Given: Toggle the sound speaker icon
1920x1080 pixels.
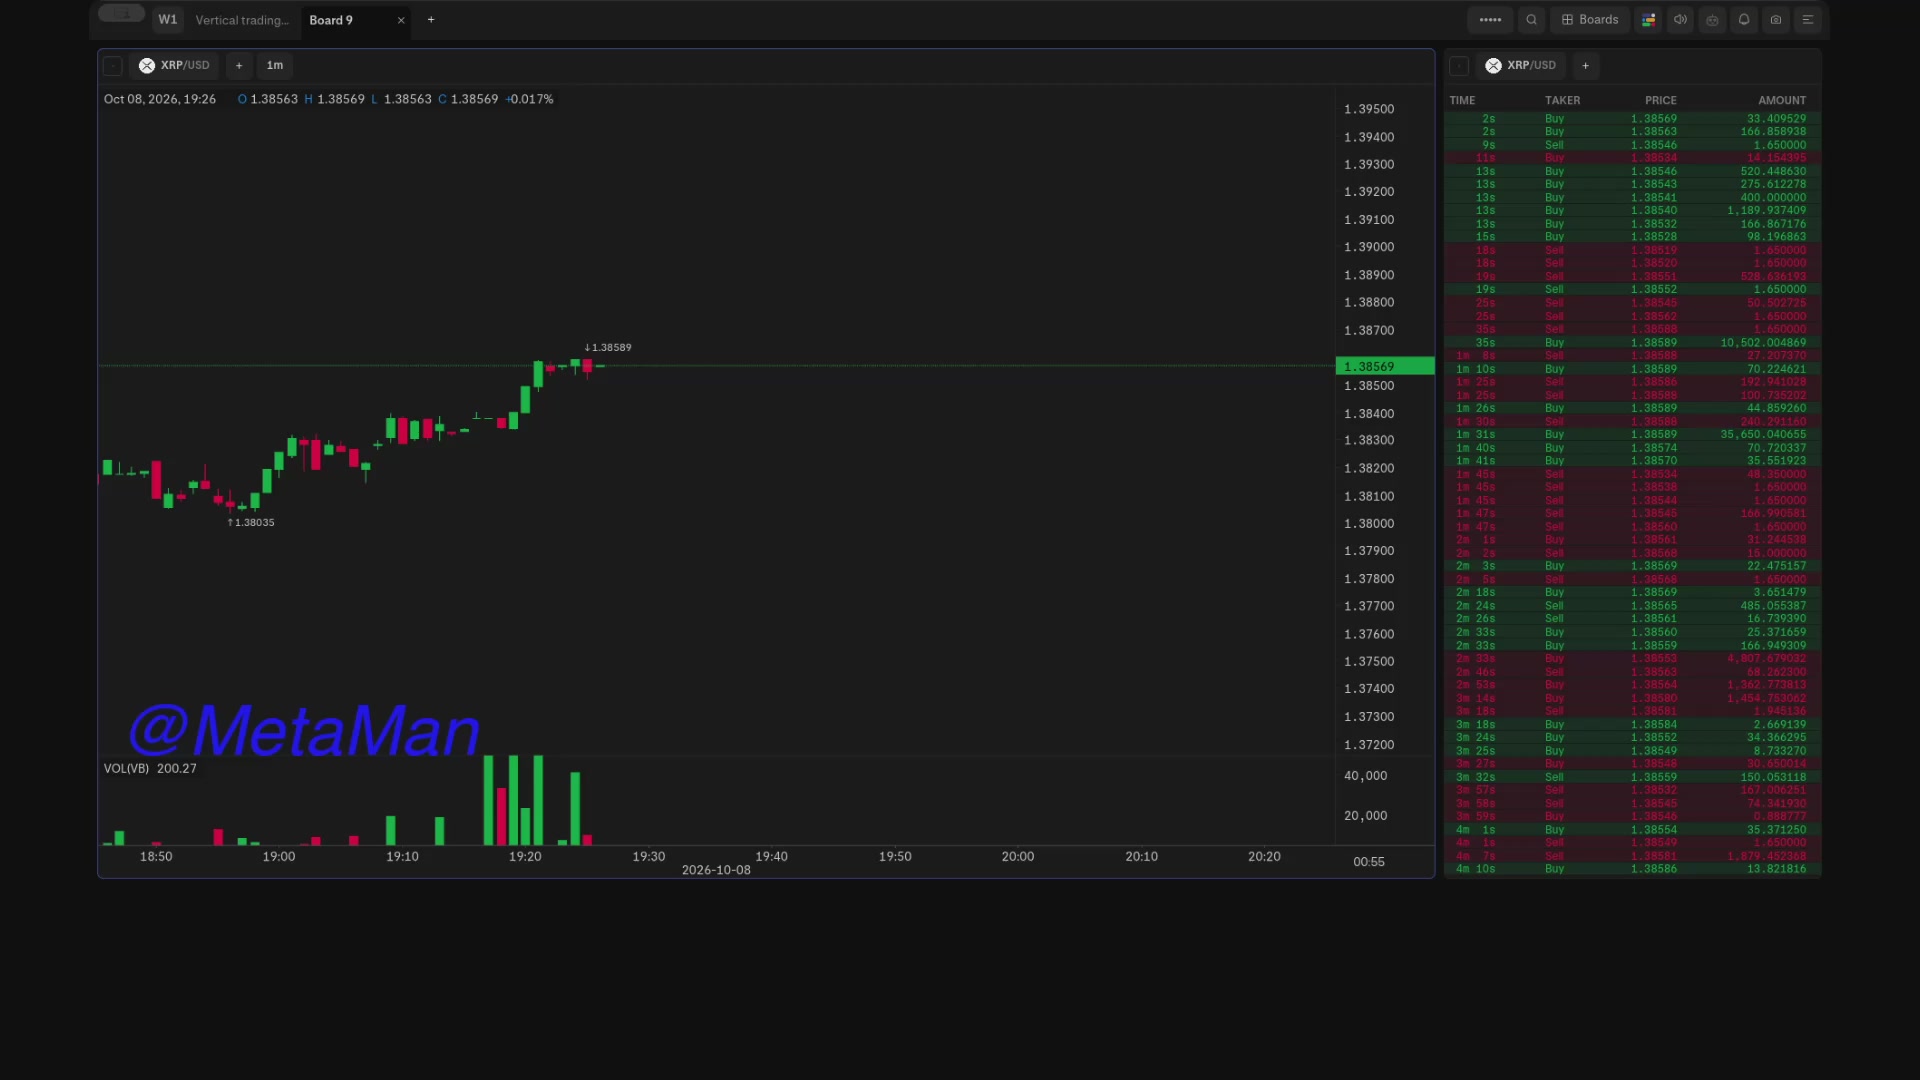Looking at the screenshot, I should pos(1680,19).
